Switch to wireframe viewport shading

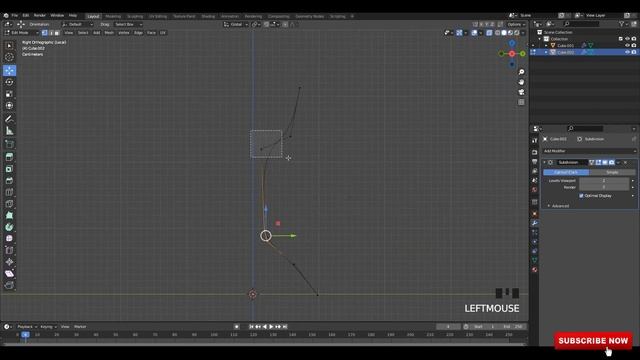pyautogui.click(x=498, y=33)
